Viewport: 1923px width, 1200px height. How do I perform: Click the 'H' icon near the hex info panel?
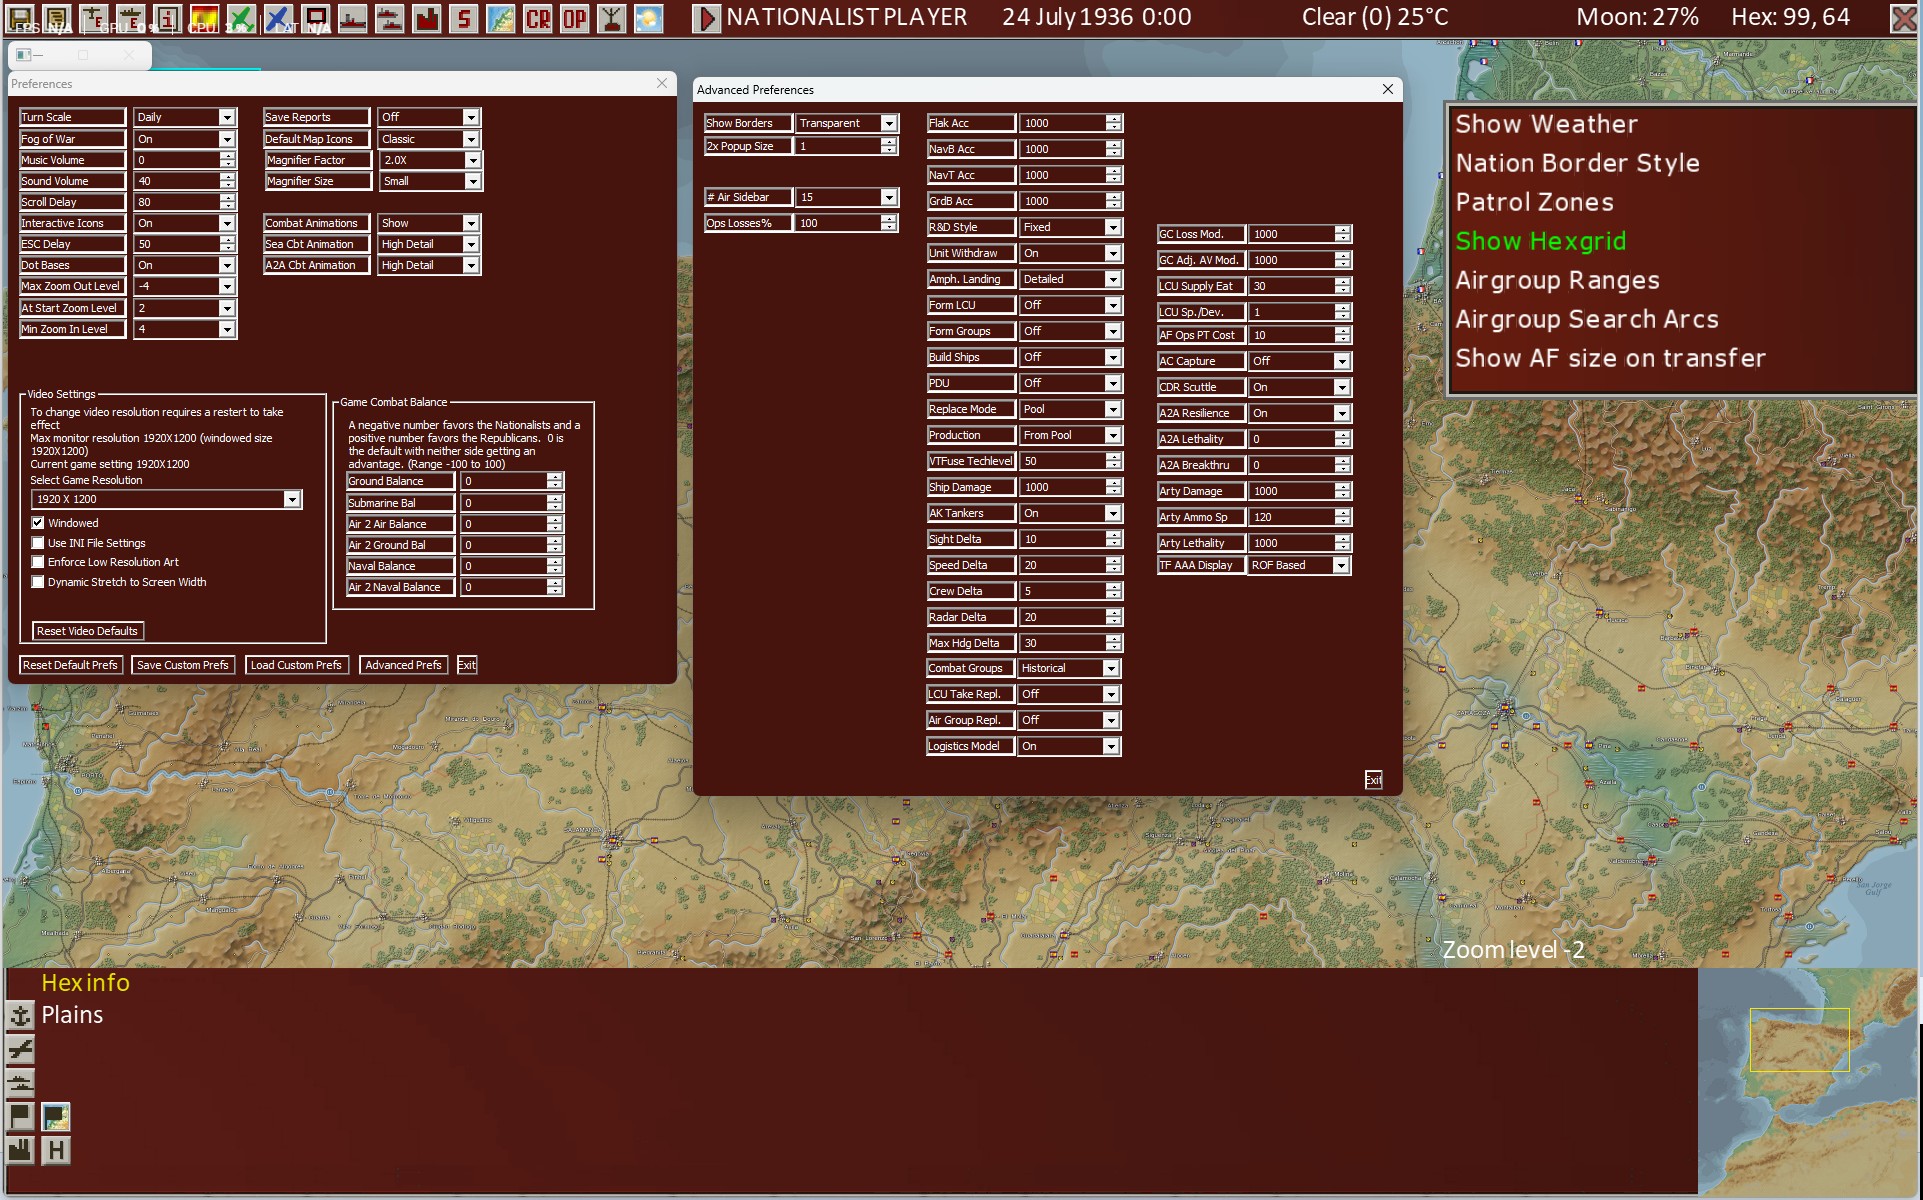tap(56, 1150)
